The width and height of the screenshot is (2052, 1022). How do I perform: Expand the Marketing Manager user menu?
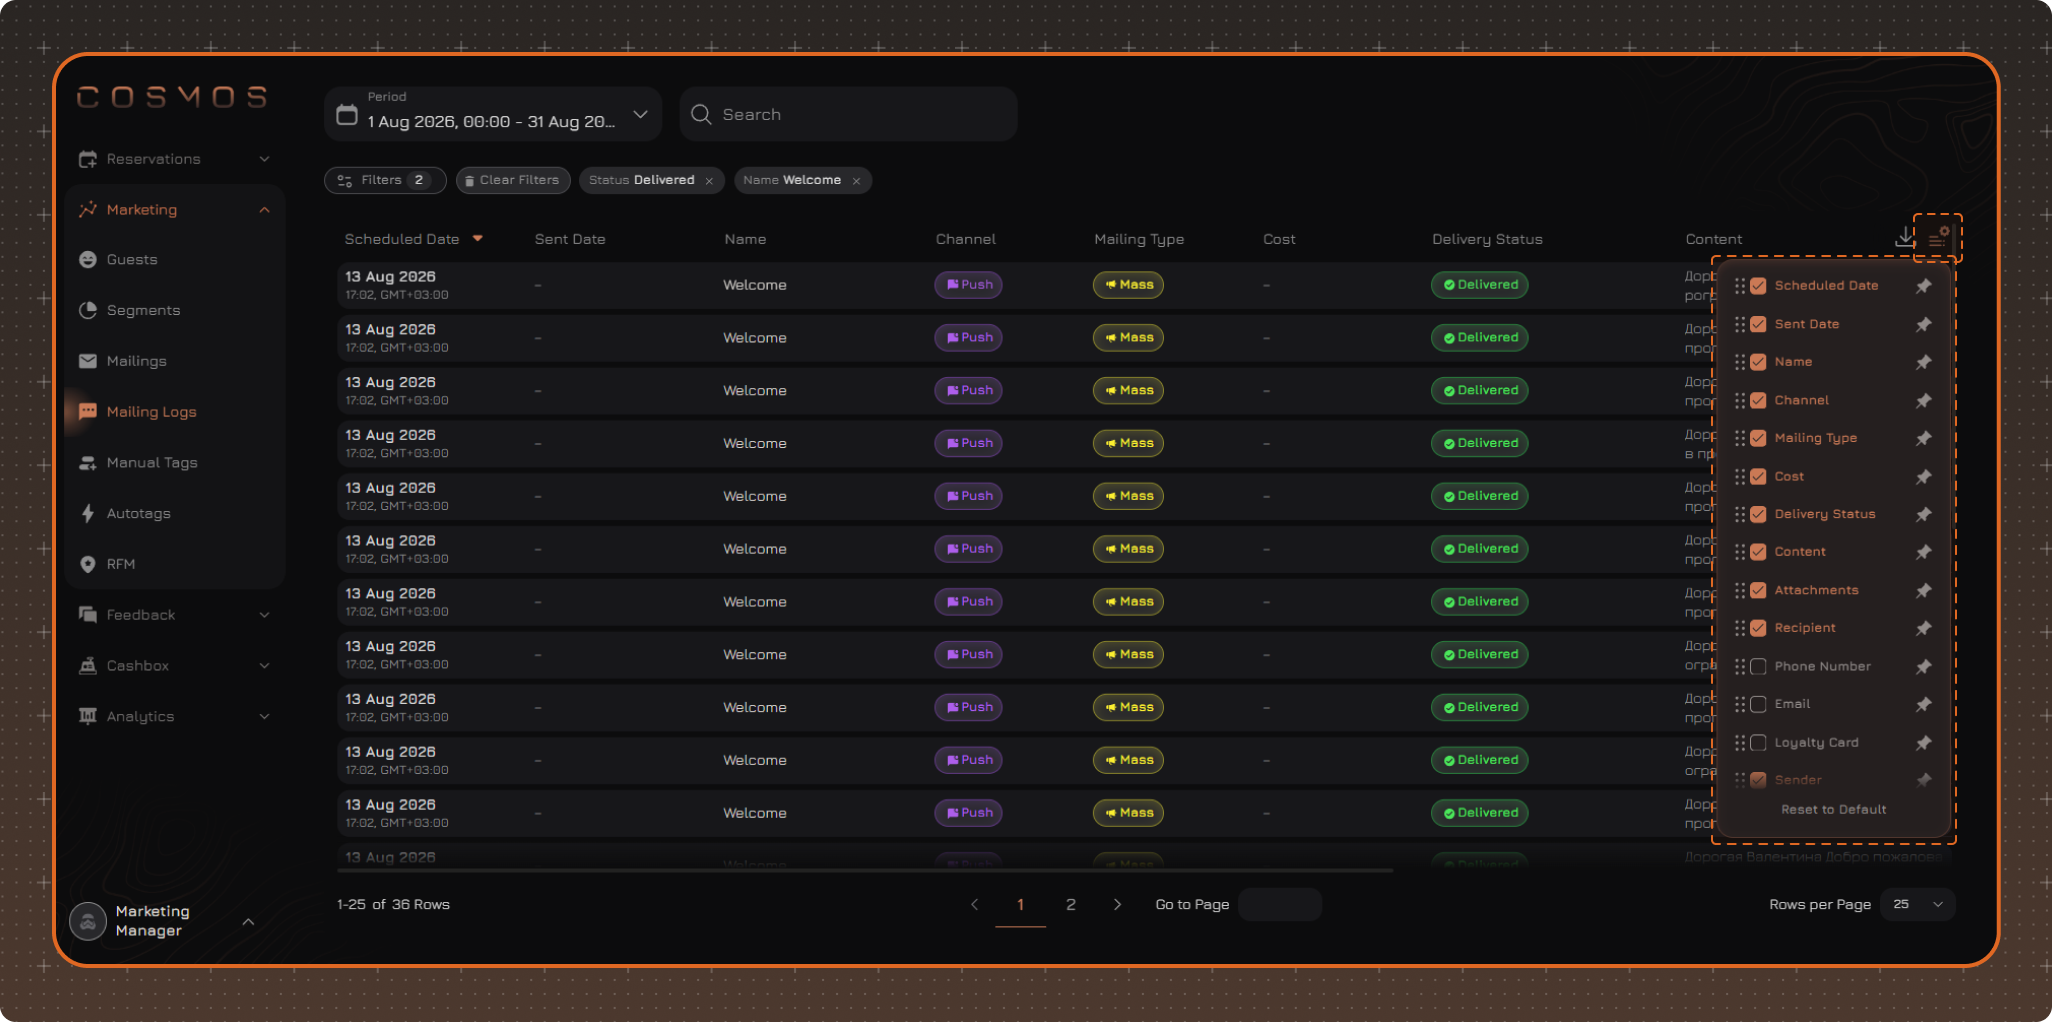pos(248,921)
